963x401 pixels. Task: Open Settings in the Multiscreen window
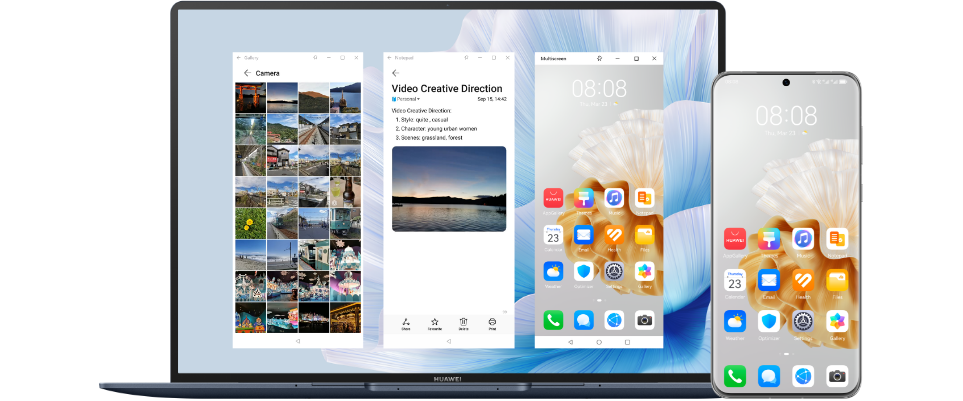614,271
